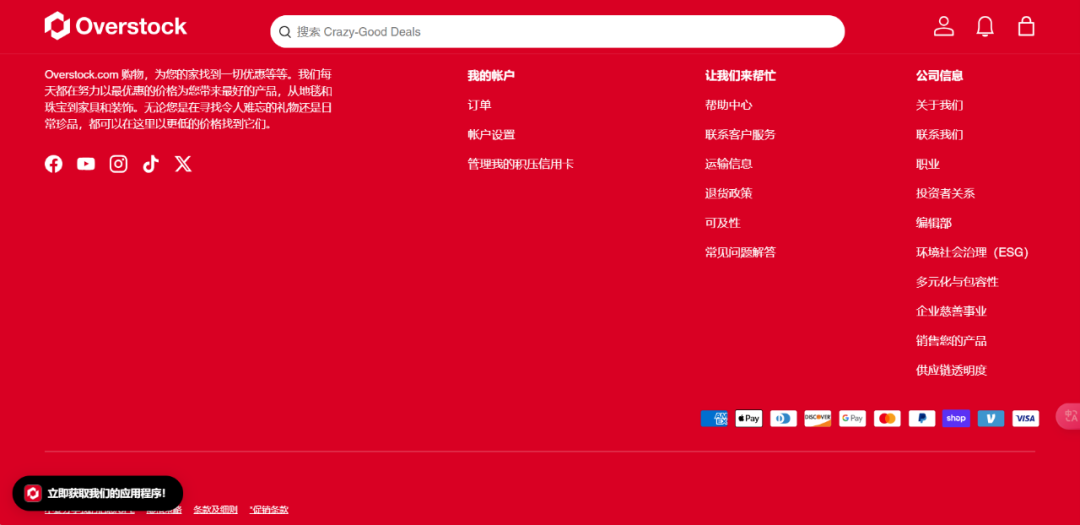Click the 公司信息 column heading

tap(939, 76)
